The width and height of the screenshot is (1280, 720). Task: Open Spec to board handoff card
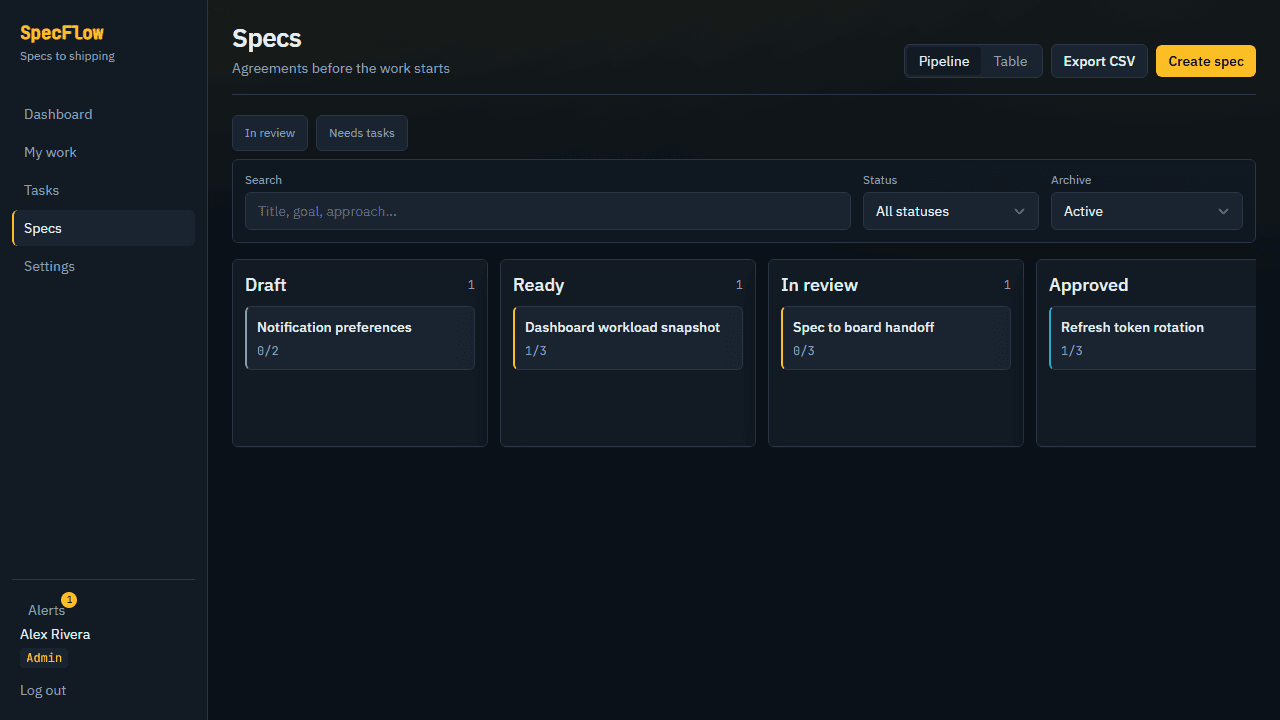click(896, 338)
